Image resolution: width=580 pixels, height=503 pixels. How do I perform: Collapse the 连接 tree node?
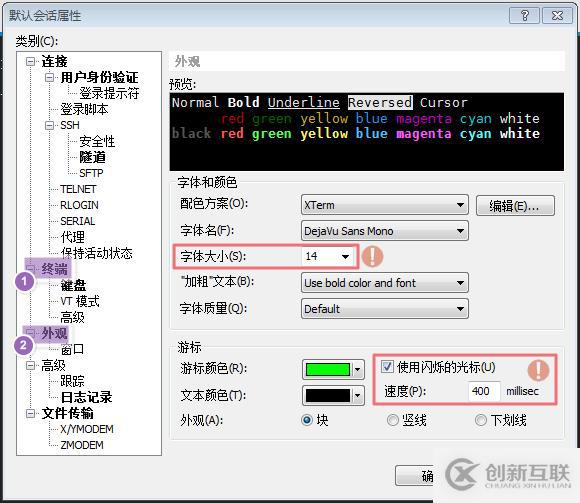tap(30, 61)
